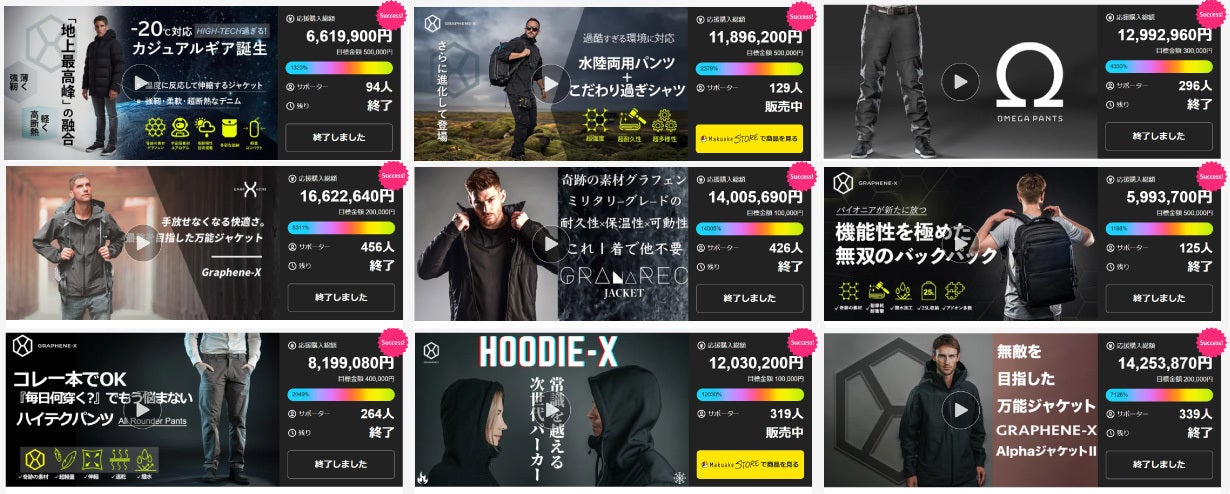The image size is (1230, 494).
Task: Click the 8311% rainbow progress bar
Action: [340, 227]
